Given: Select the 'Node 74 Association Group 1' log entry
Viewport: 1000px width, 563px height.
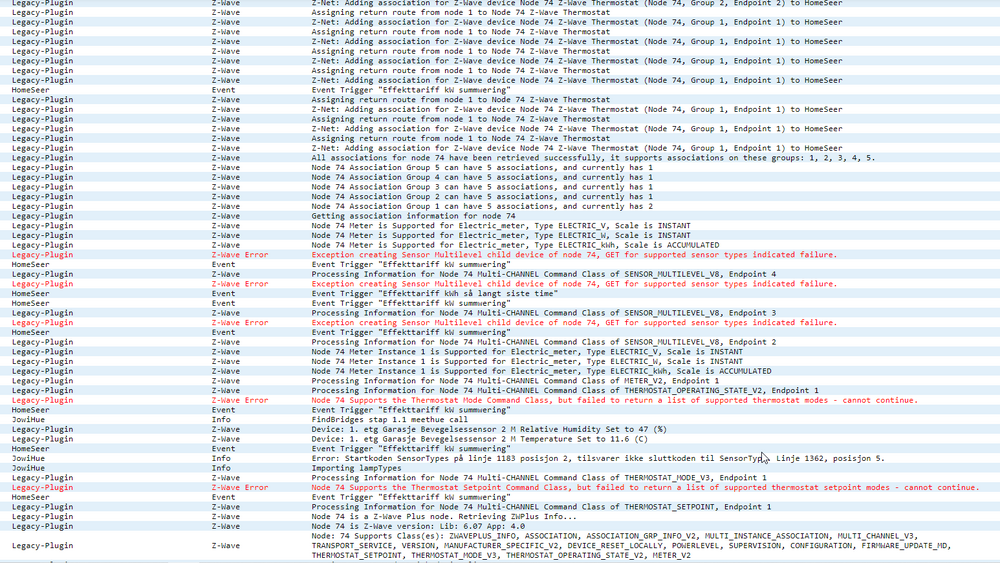Looking at the screenshot, I should [481, 206].
